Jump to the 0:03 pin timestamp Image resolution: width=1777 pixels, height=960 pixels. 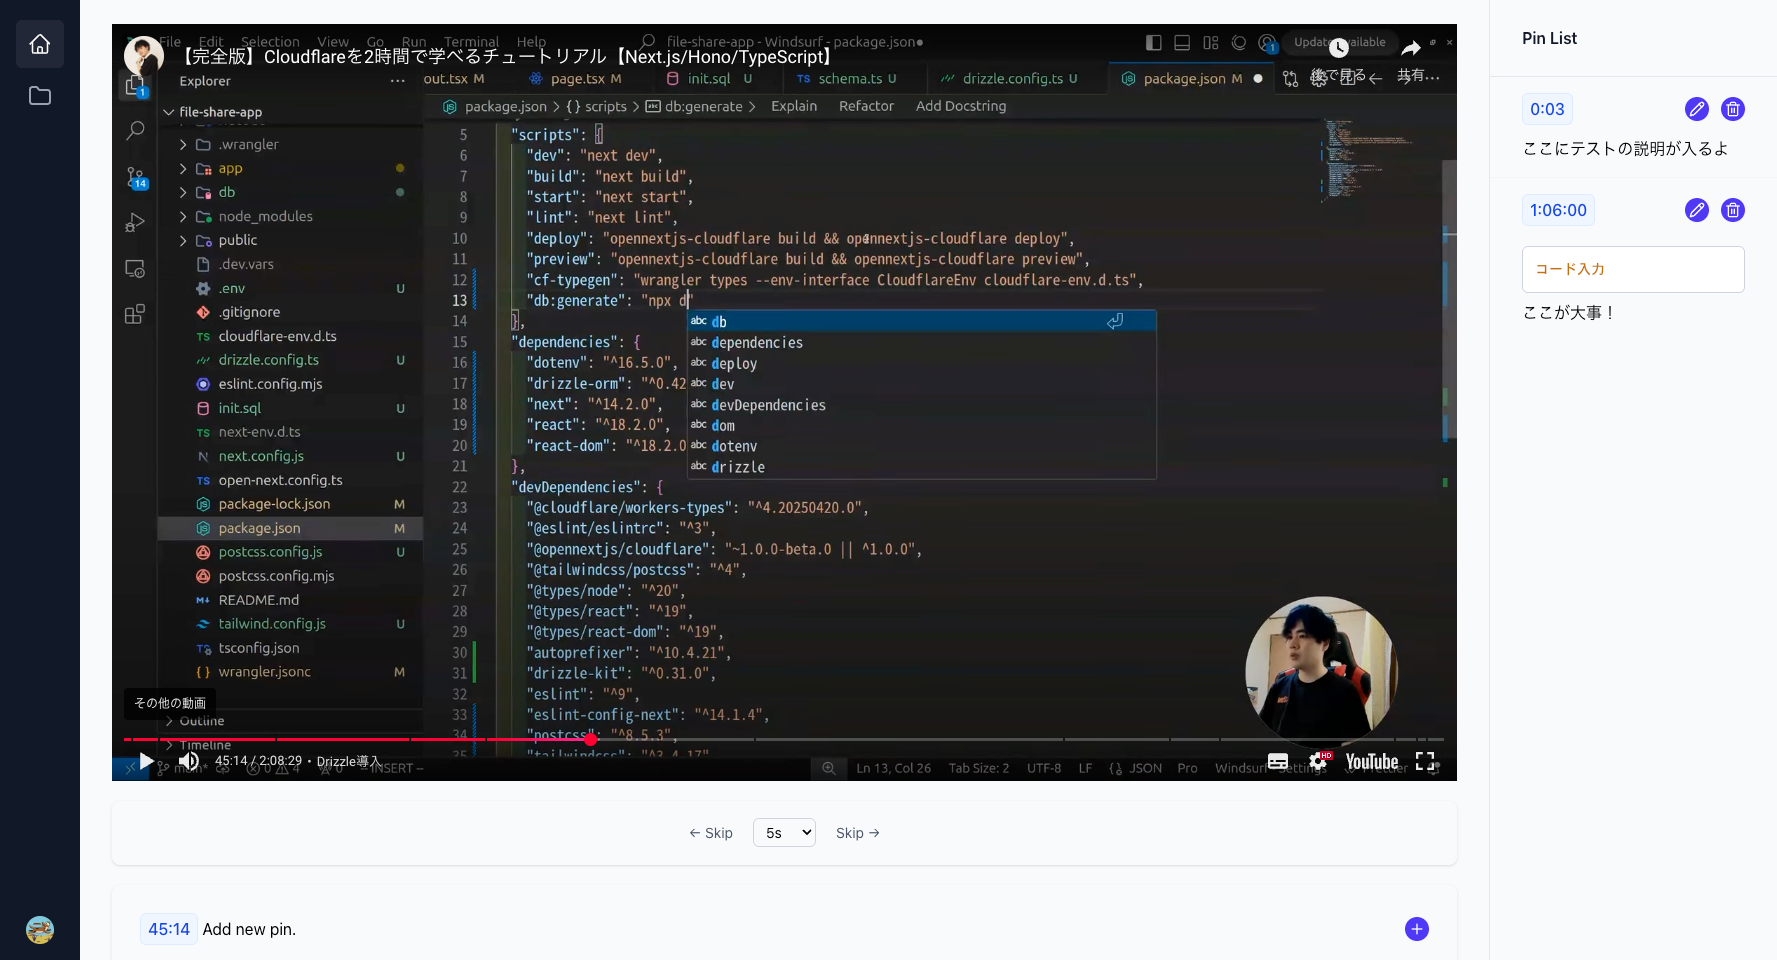tap(1547, 109)
